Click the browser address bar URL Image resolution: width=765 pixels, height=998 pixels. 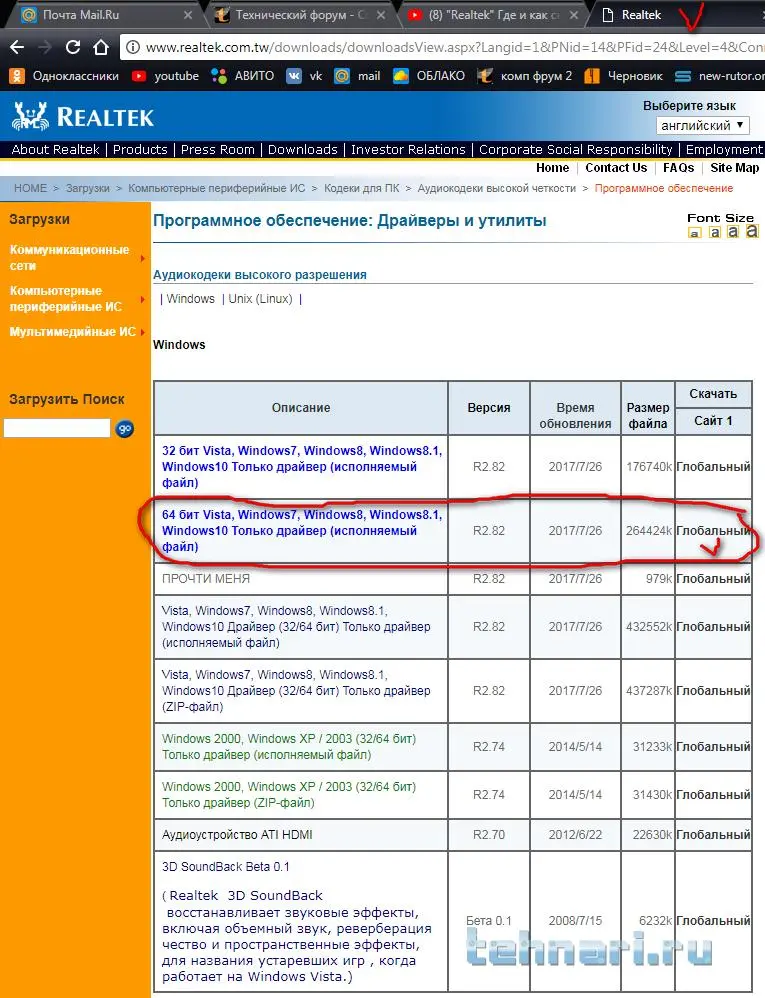click(x=454, y=47)
